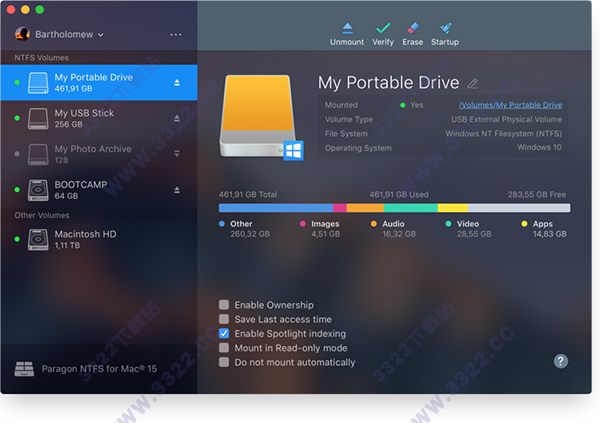Click NTFS Volumes section header

click(x=42, y=58)
